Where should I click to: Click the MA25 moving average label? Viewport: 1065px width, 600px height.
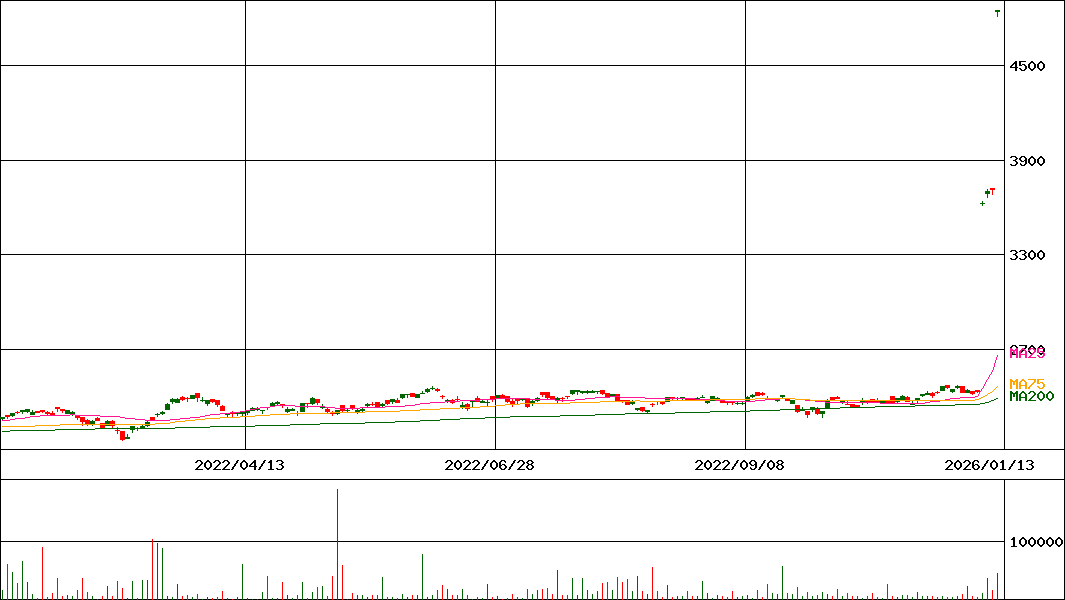click(1027, 353)
